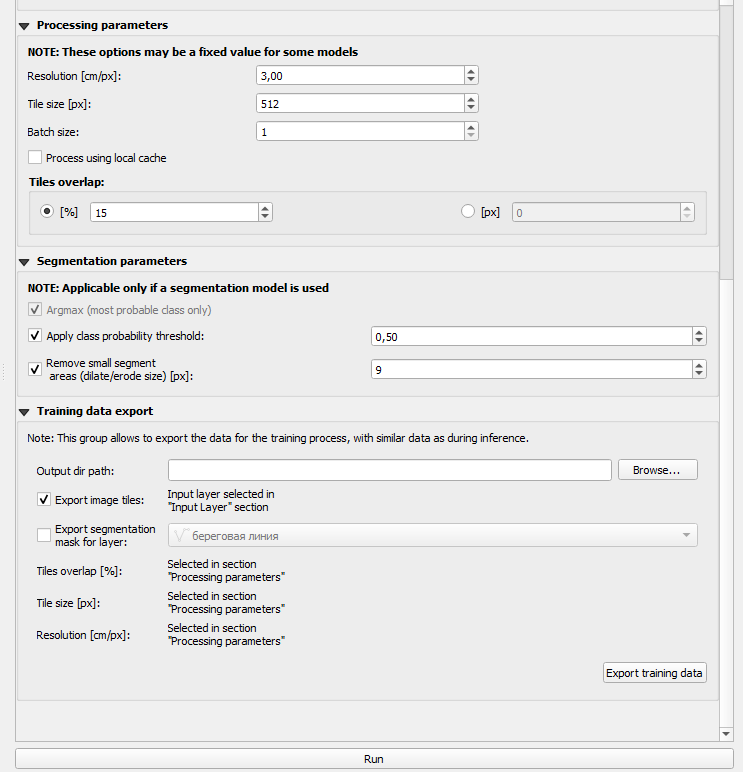Increase class probability threshold value
743x772 pixels.
point(699,333)
